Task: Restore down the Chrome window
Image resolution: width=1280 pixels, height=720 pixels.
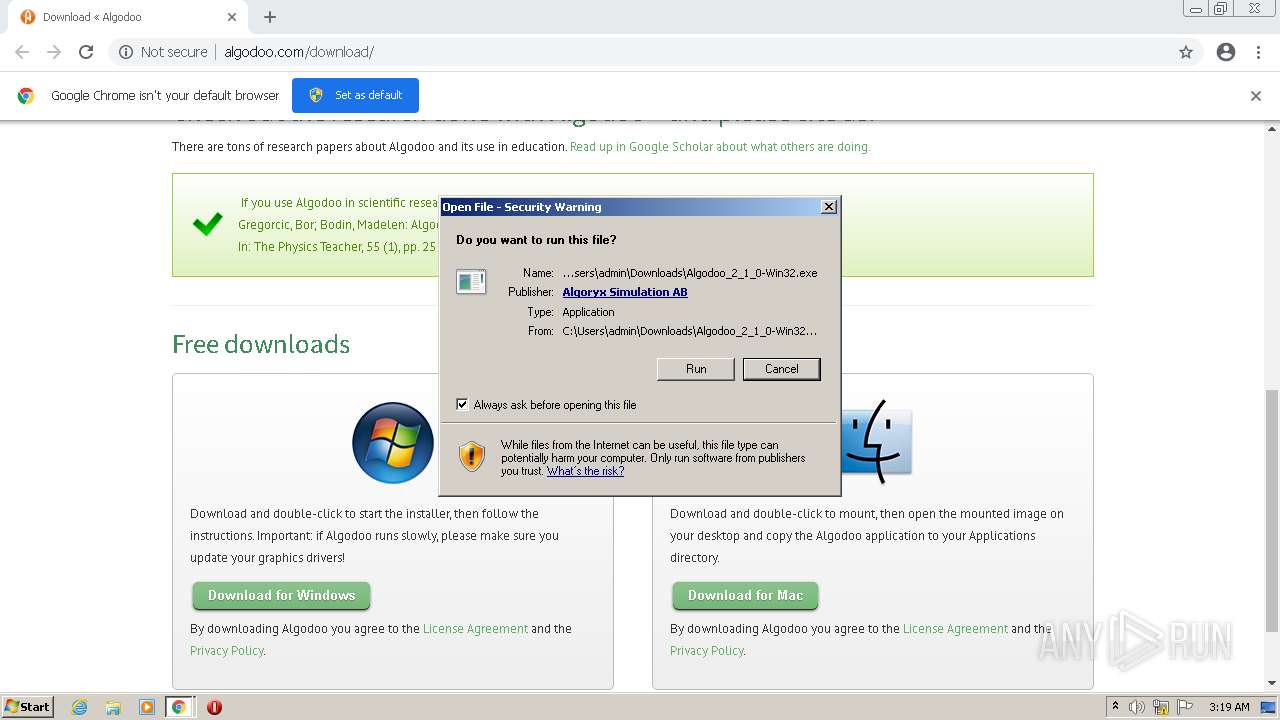Action: [x=1221, y=8]
